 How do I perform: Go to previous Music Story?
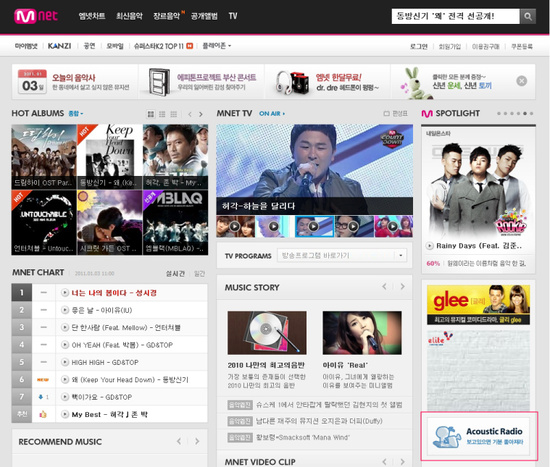click(x=384, y=287)
